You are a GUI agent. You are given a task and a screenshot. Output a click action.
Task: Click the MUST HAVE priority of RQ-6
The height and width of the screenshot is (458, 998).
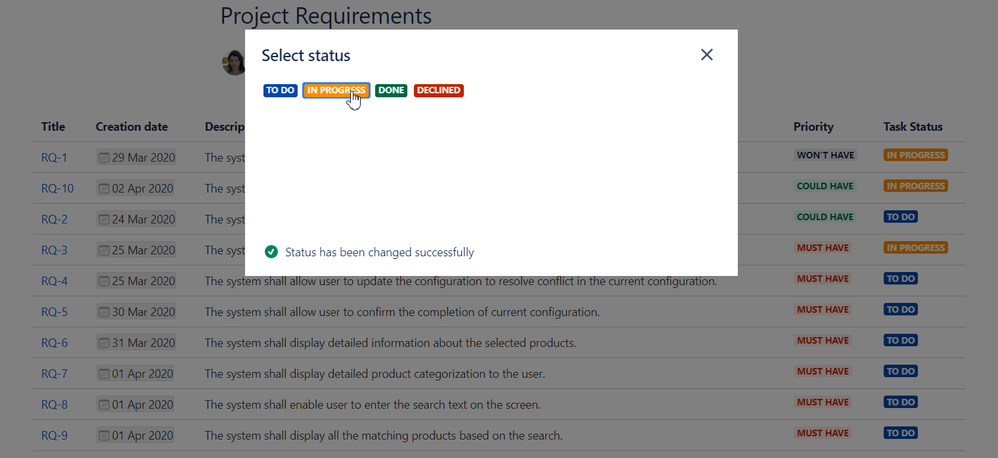pyautogui.click(x=823, y=340)
